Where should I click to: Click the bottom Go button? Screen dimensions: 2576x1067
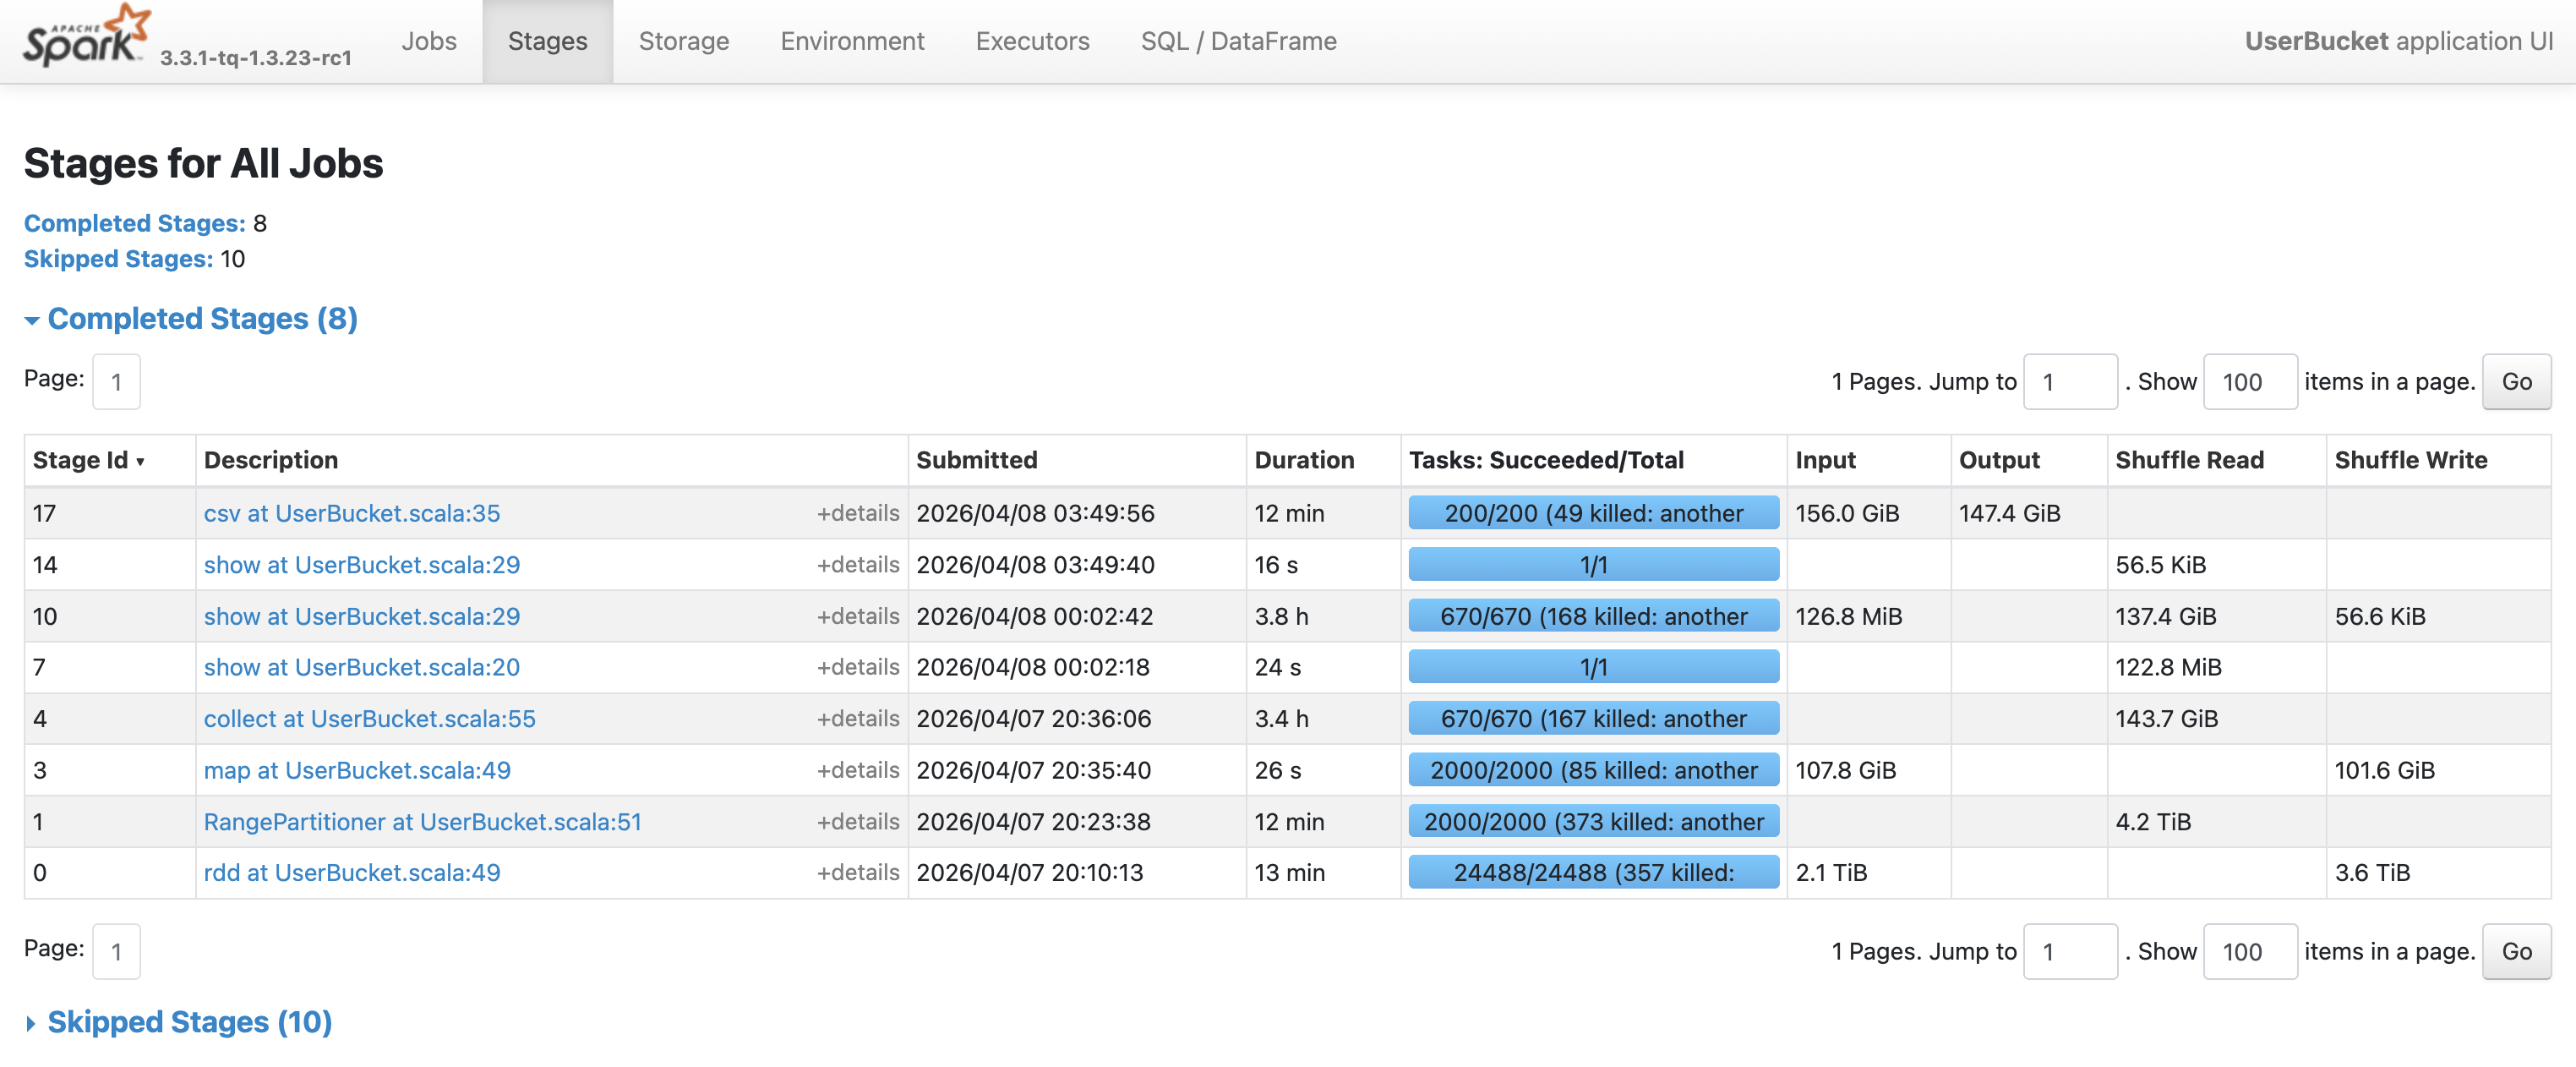pyautogui.click(x=2515, y=952)
